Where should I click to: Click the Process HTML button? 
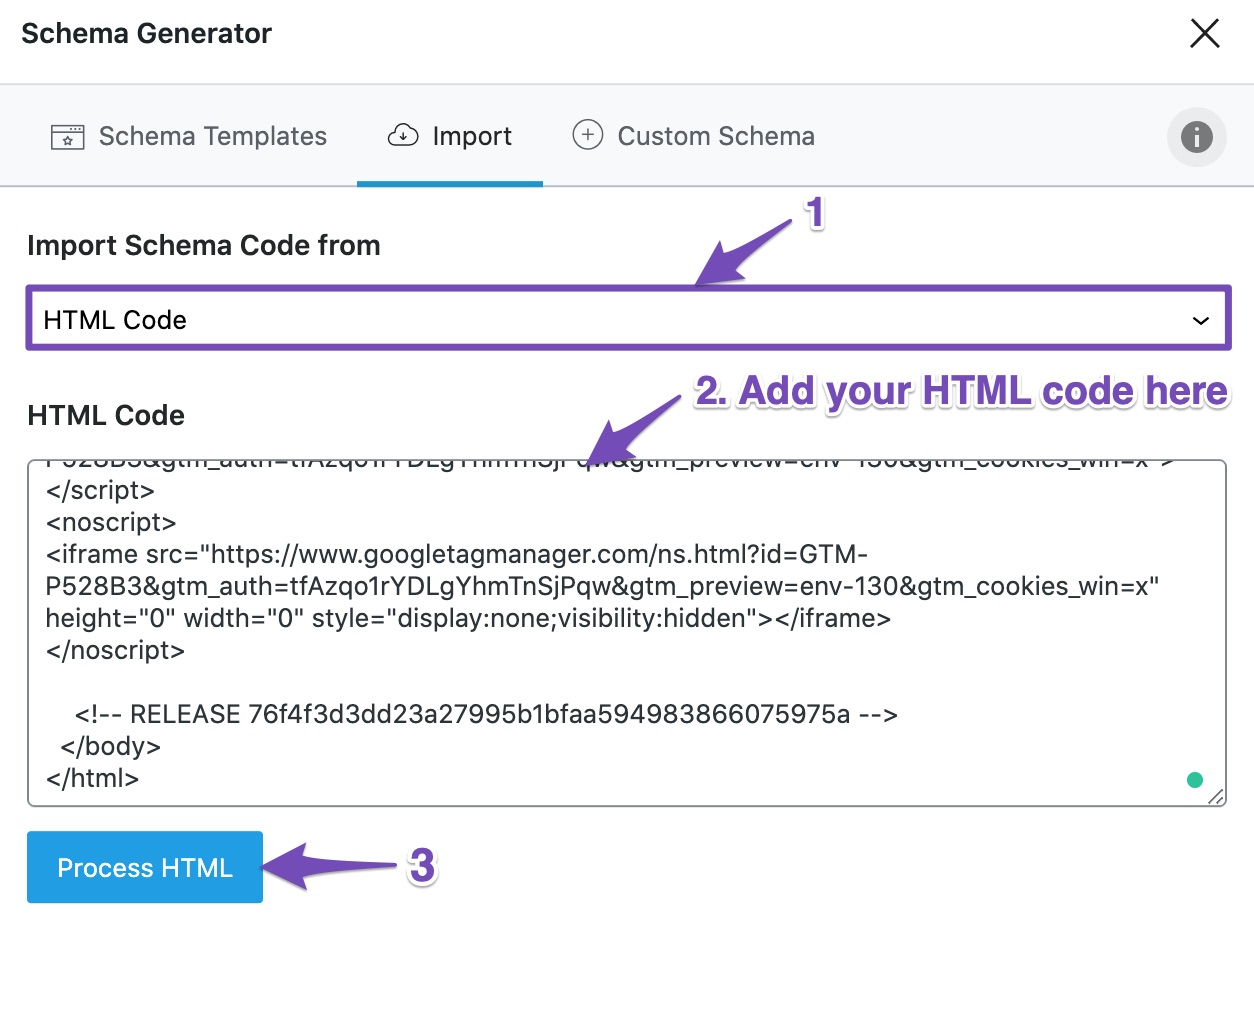[145, 867]
